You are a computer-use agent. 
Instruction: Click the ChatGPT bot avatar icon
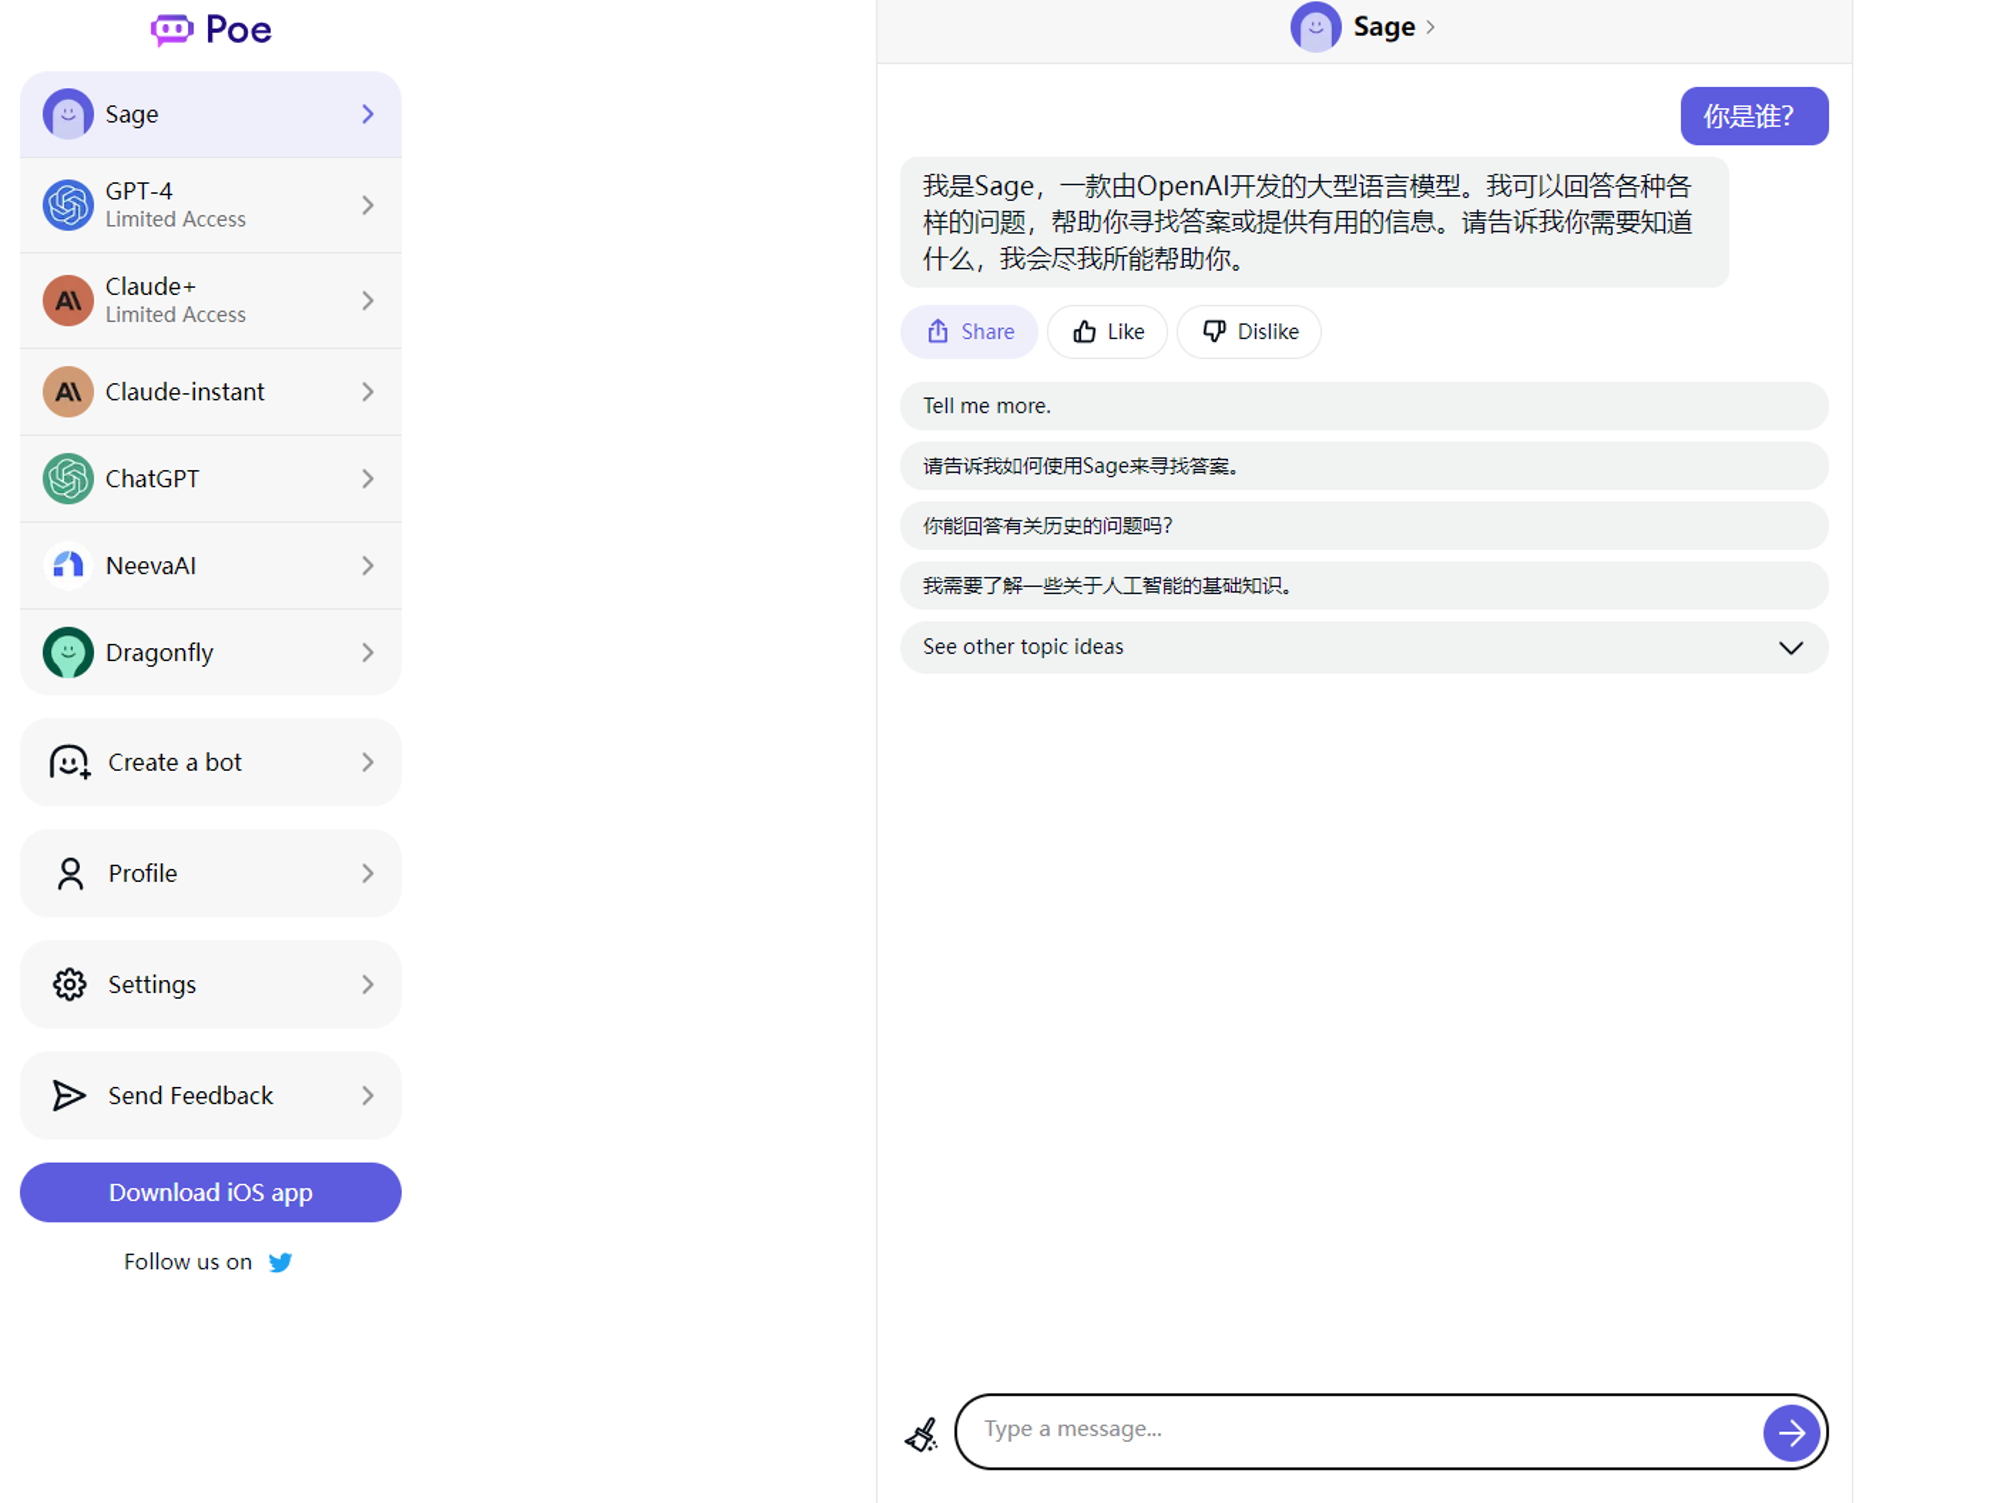point(68,479)
